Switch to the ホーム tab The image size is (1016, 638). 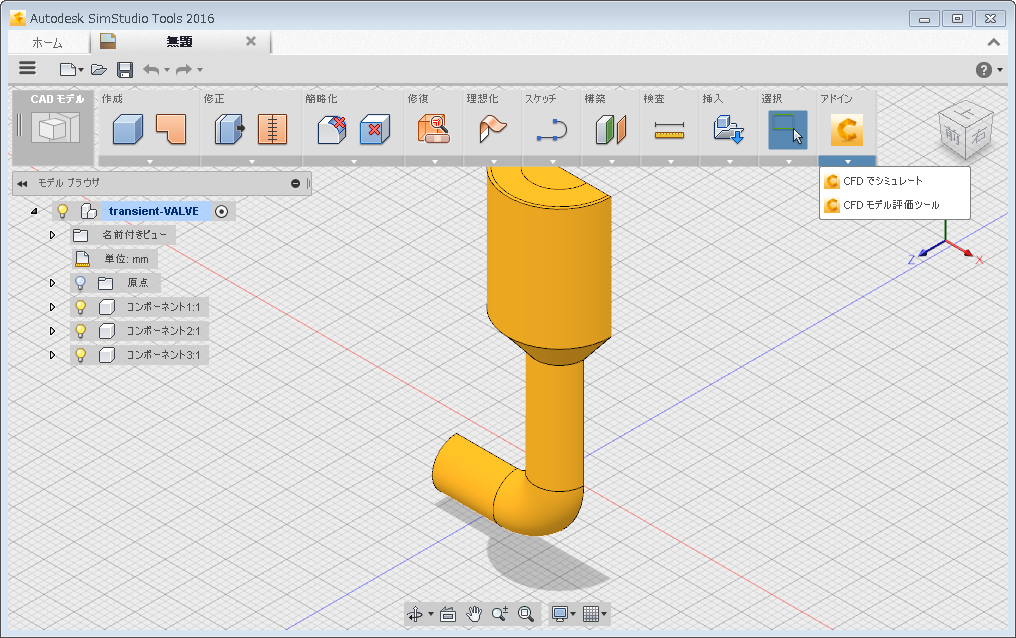point(47,43)
